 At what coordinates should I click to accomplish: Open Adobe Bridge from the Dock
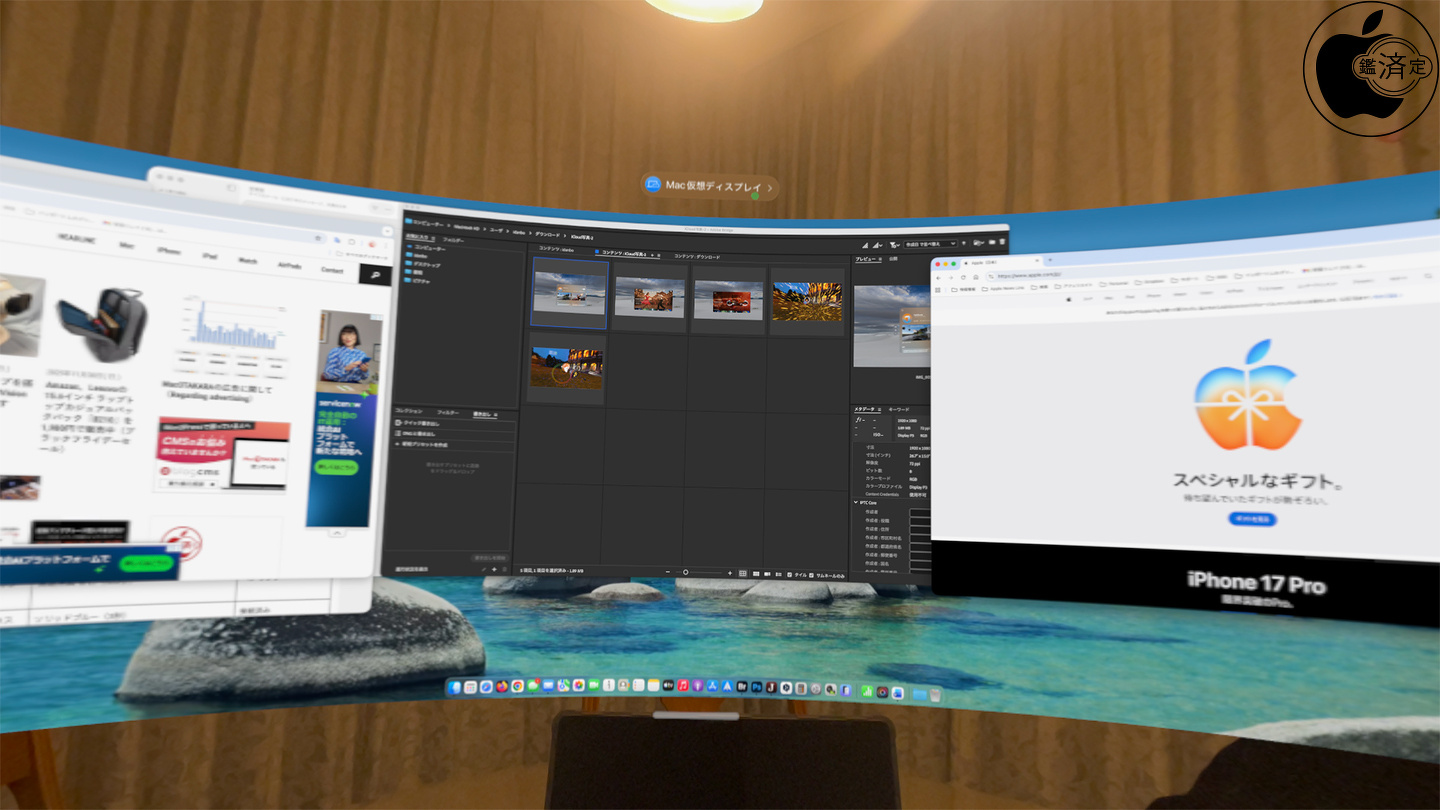742,688
